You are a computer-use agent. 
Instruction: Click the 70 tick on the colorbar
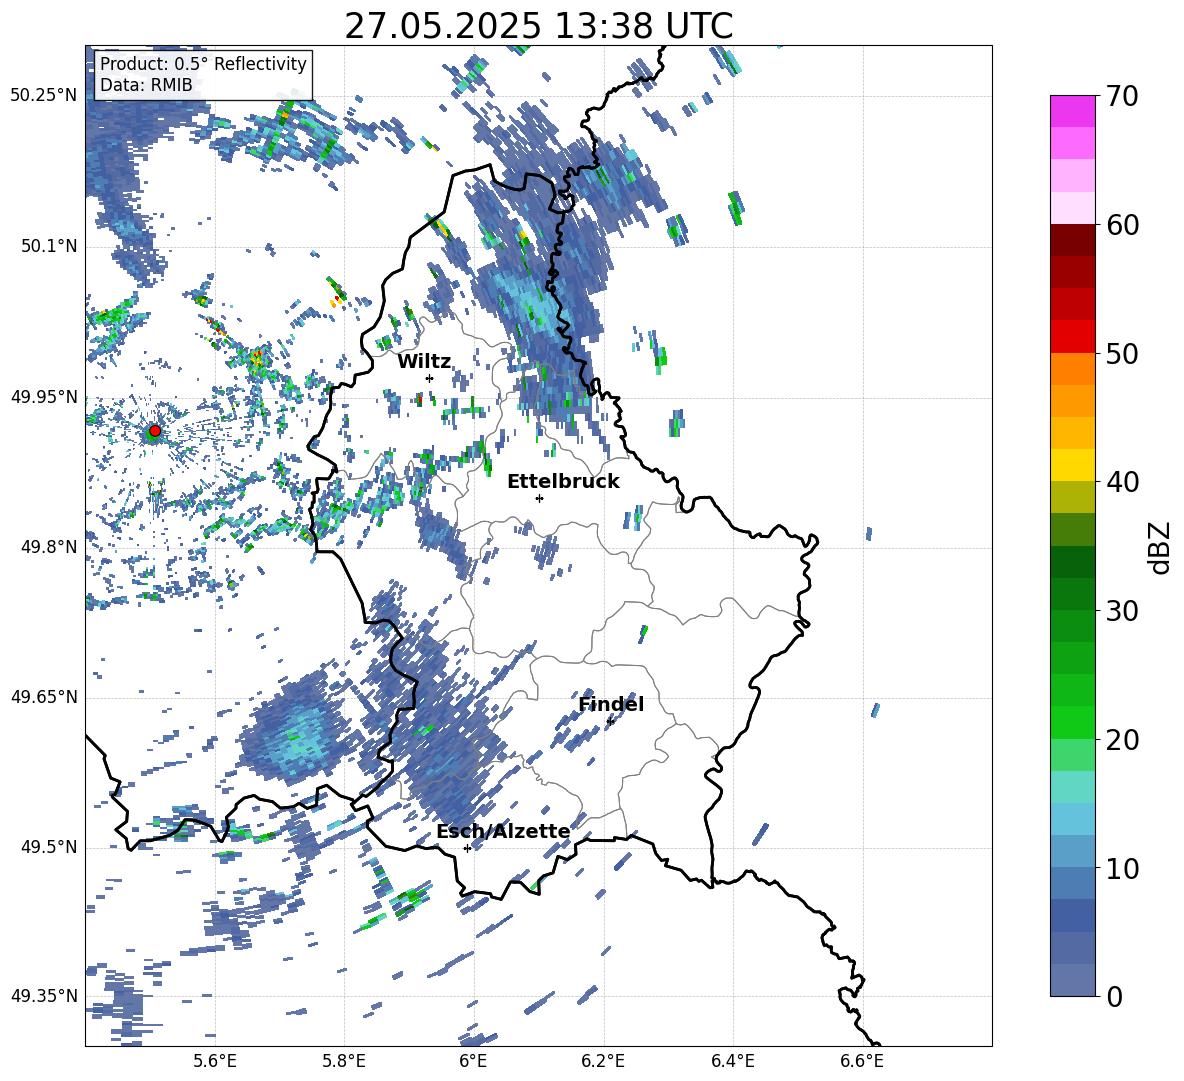pos(1122,97)
